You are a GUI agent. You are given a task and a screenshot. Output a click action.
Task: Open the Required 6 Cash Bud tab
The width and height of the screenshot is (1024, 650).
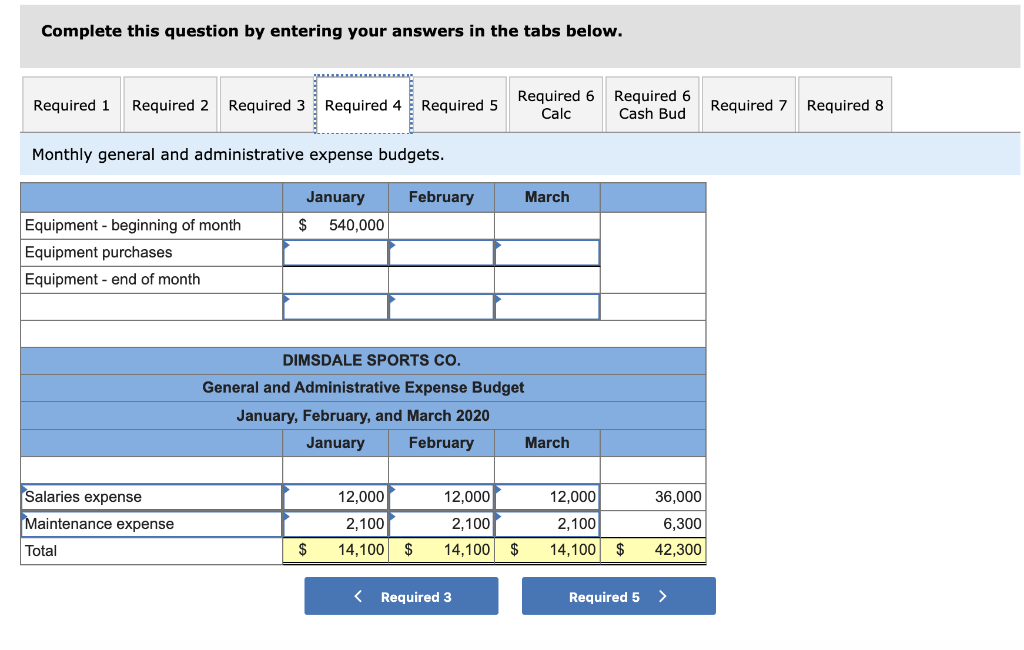tap(652, 105)
